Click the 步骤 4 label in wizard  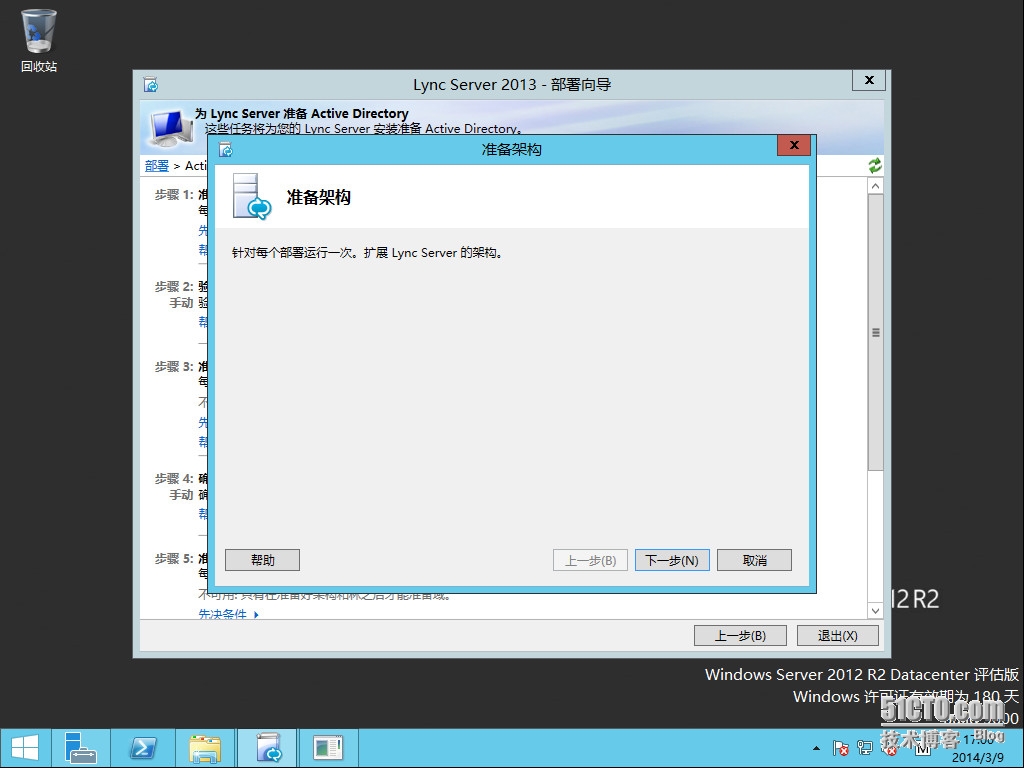[174, 479]
